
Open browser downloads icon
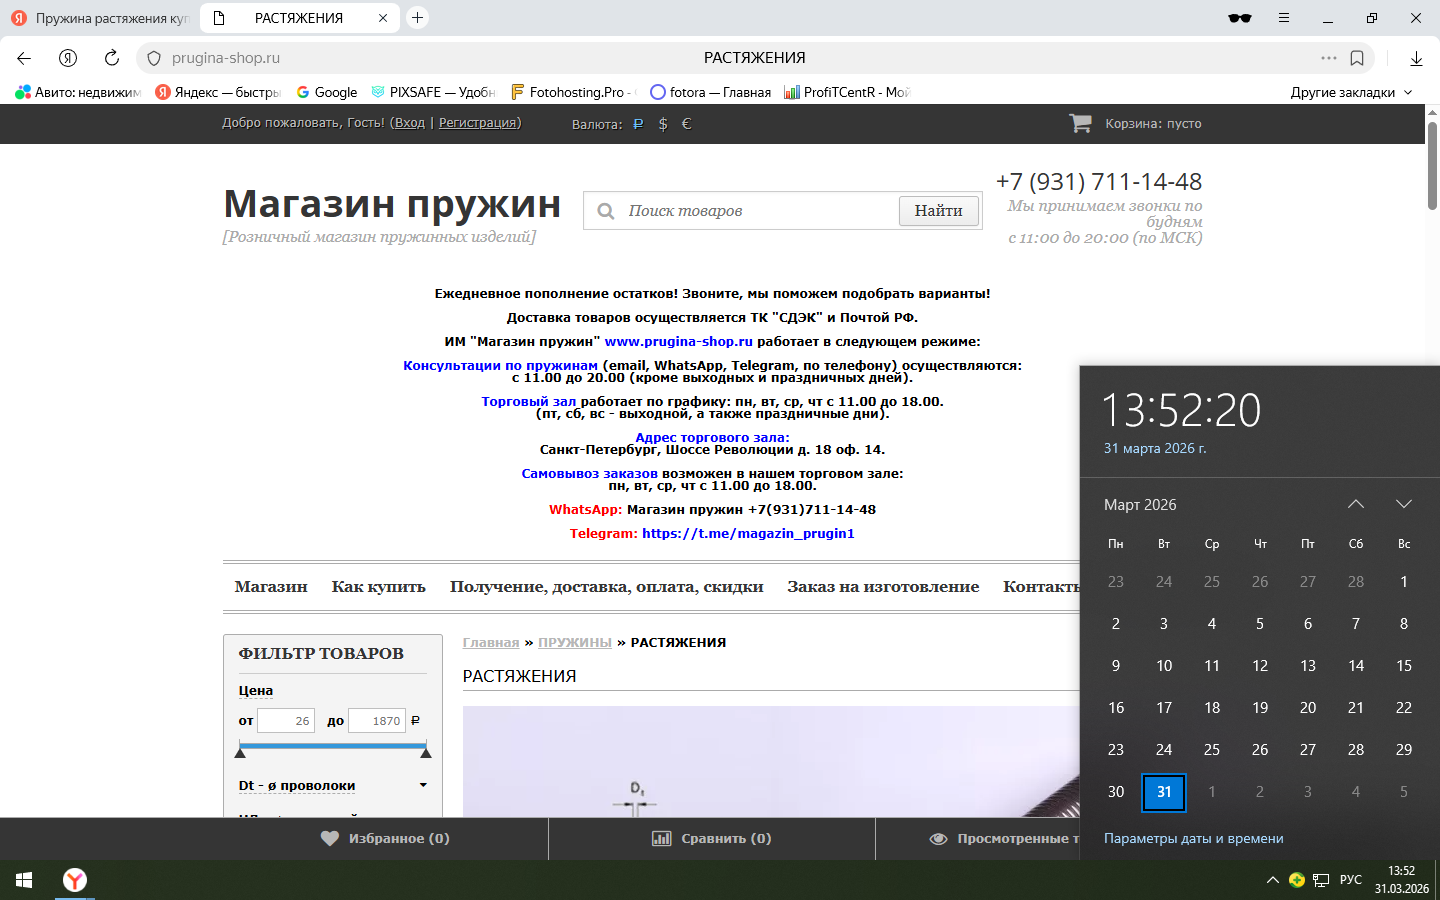click(1416, 59)
